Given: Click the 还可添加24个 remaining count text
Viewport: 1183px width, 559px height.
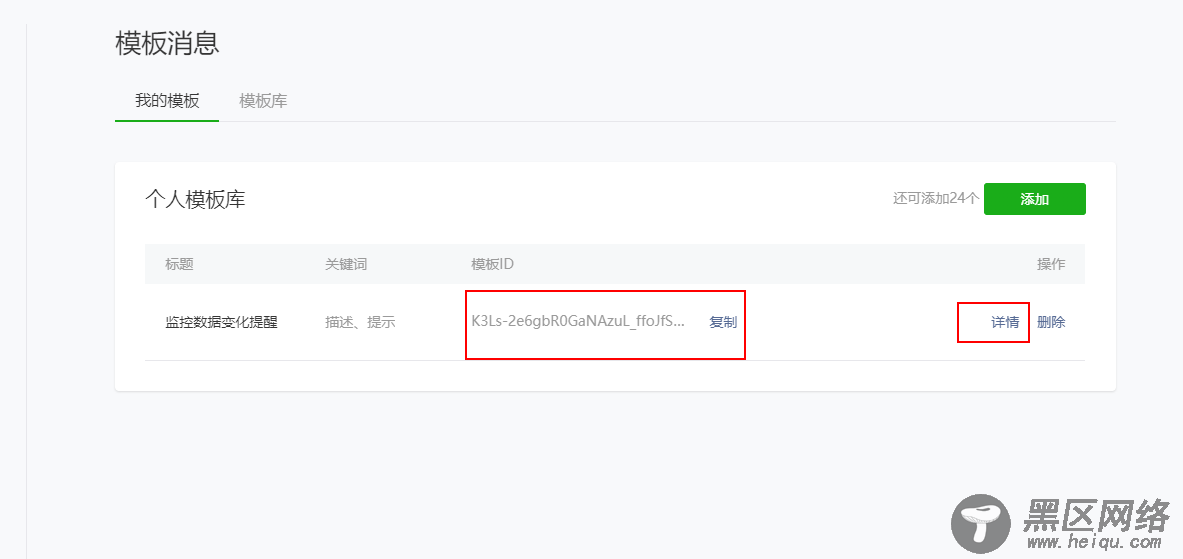Looking at the screenshot, I should click(x=936, y=199).
